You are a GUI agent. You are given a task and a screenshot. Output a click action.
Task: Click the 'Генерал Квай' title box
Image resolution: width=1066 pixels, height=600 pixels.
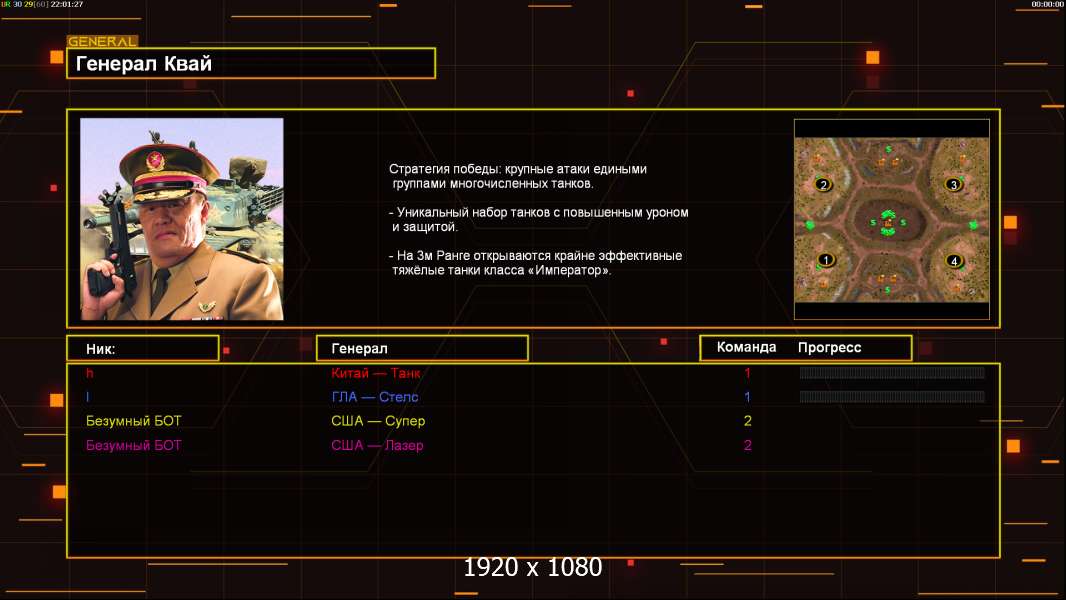pyautogui.click(x=251, y=63)
